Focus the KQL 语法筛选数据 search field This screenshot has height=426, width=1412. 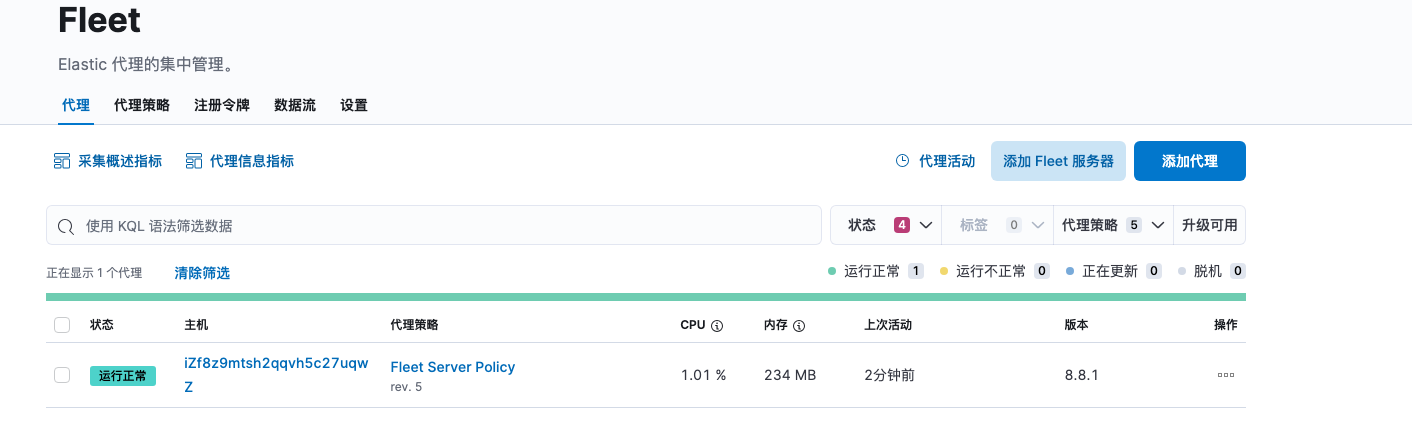(x=434, y=225)
